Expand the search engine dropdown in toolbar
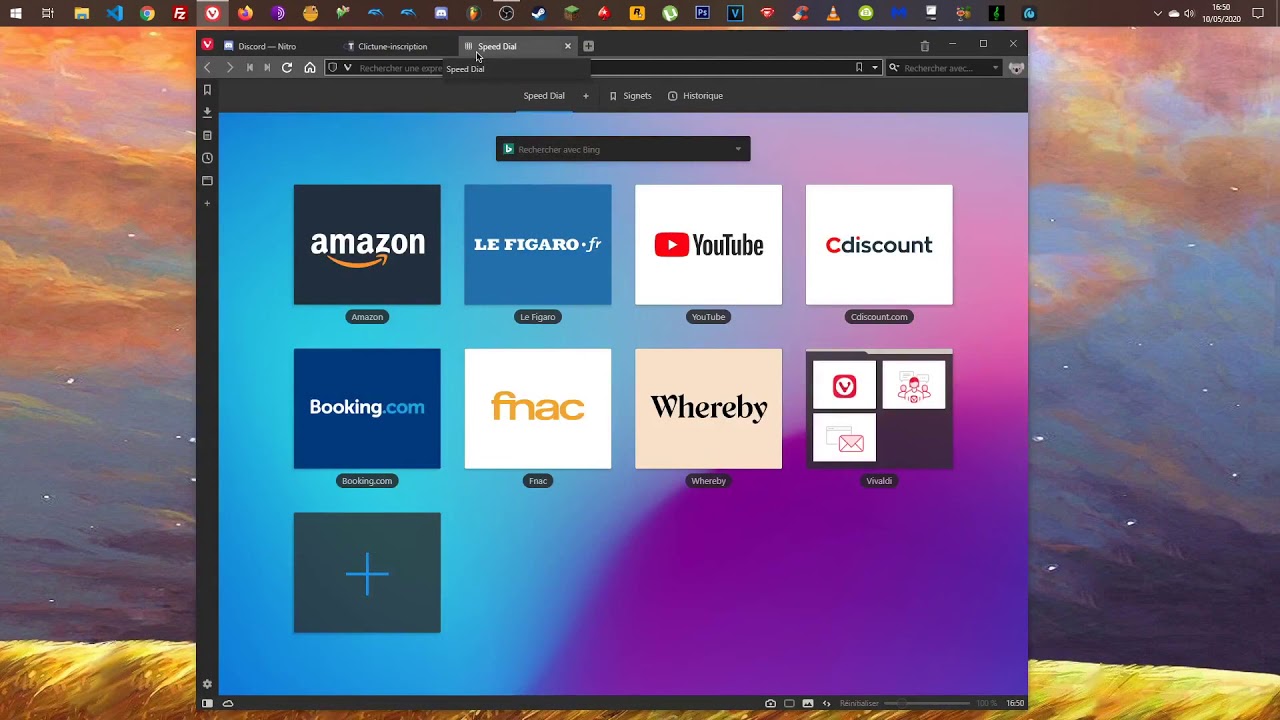 point(995,68)
